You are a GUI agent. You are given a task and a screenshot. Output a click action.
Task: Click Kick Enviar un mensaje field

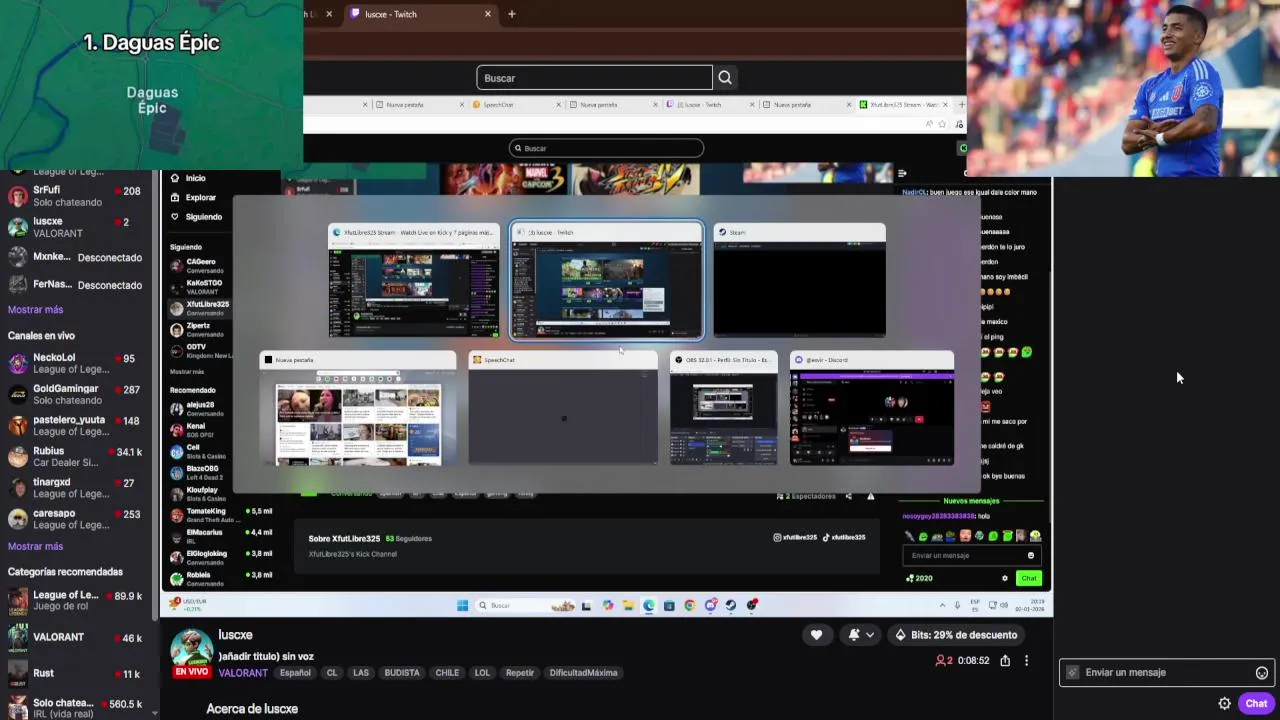pos(971,555)
